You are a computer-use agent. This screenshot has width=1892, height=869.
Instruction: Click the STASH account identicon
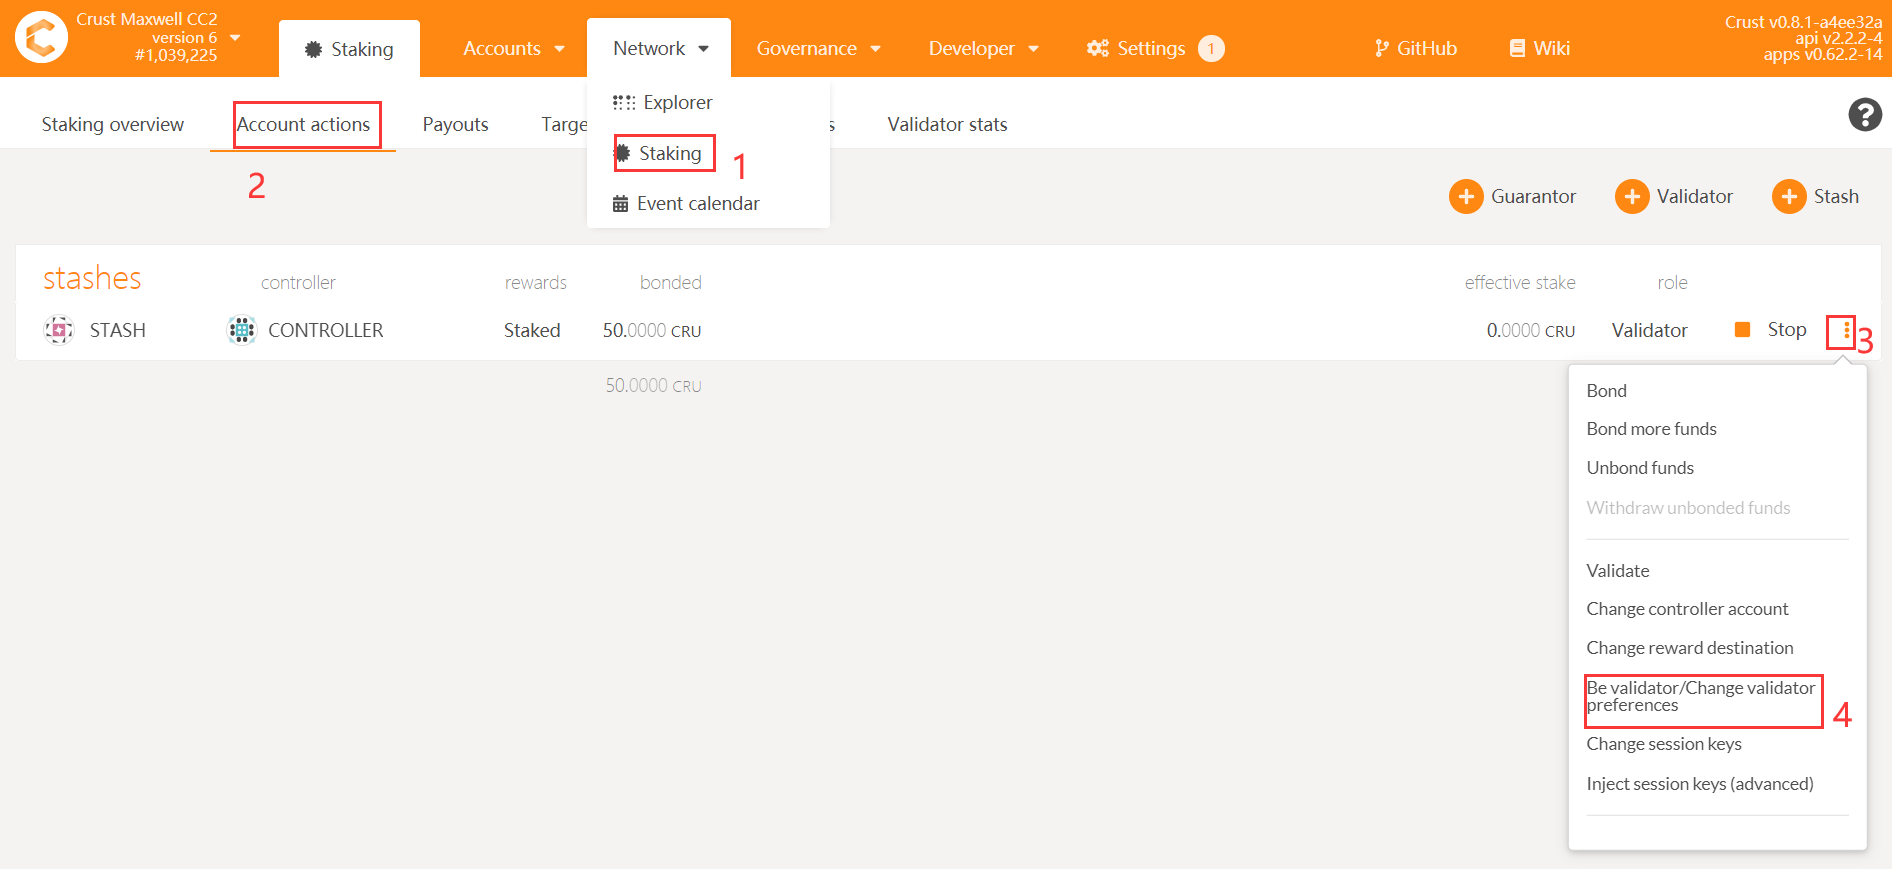point(59,330)
